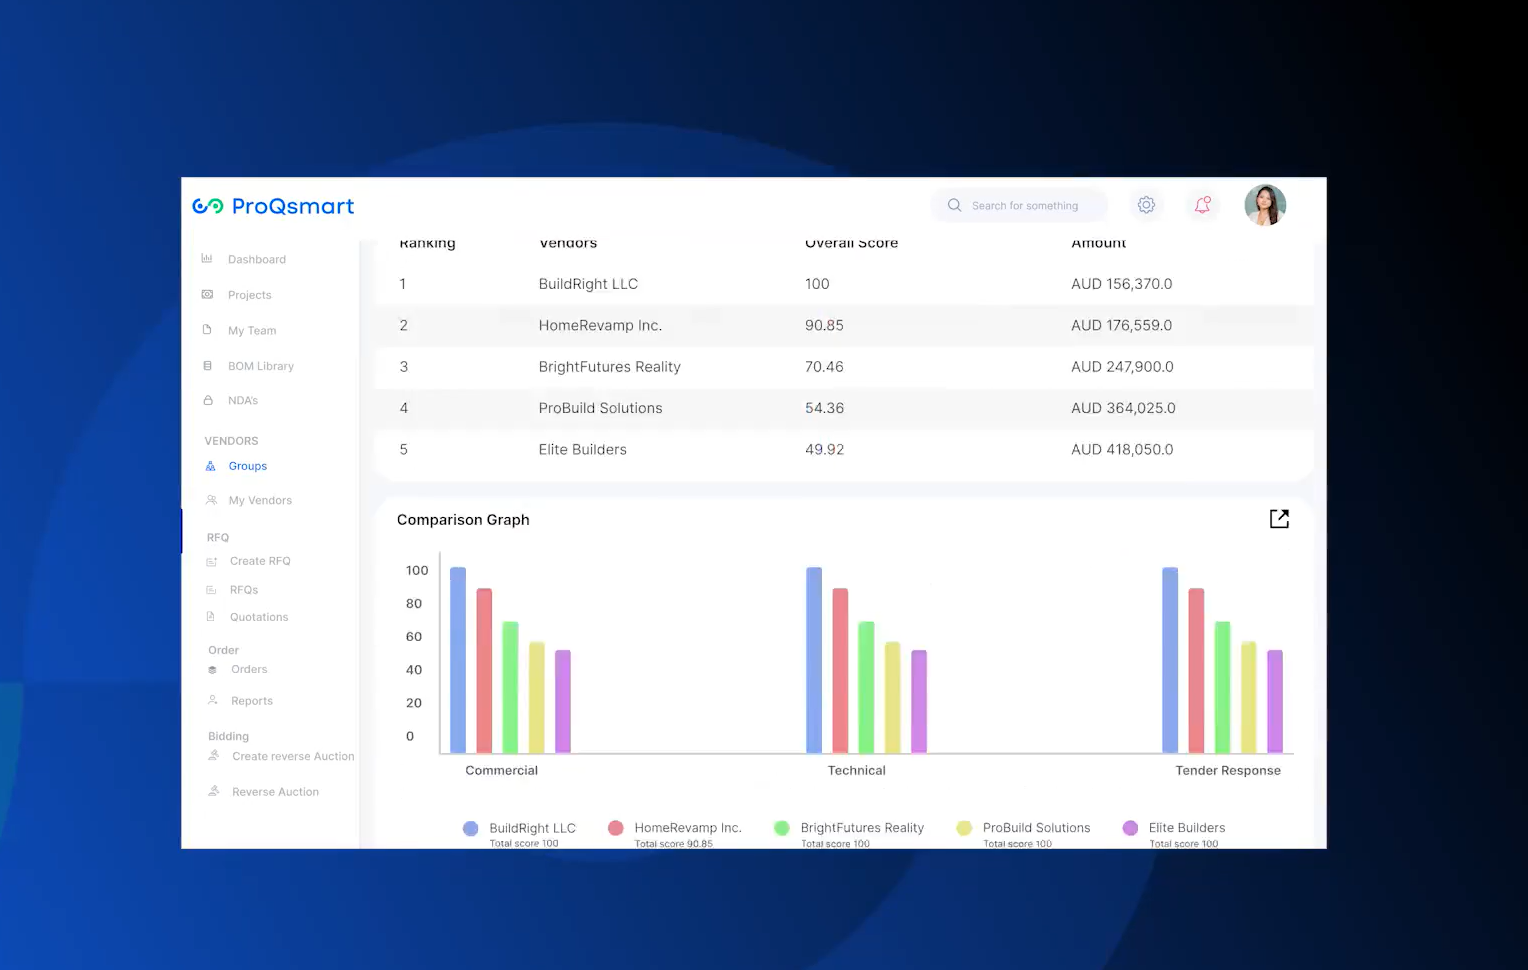1528x970 pixels.
Task: Click overall score 90.85
Action: click(824, 325)
